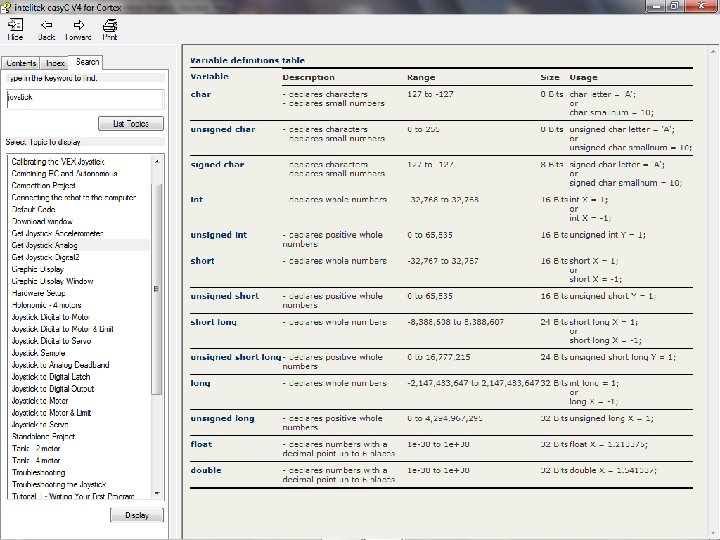Image resolution: width=720 pixels, height=540 pixels.
Task: Select topic Graphic Display
Action: pyautogui.click(x=38, y=269)
